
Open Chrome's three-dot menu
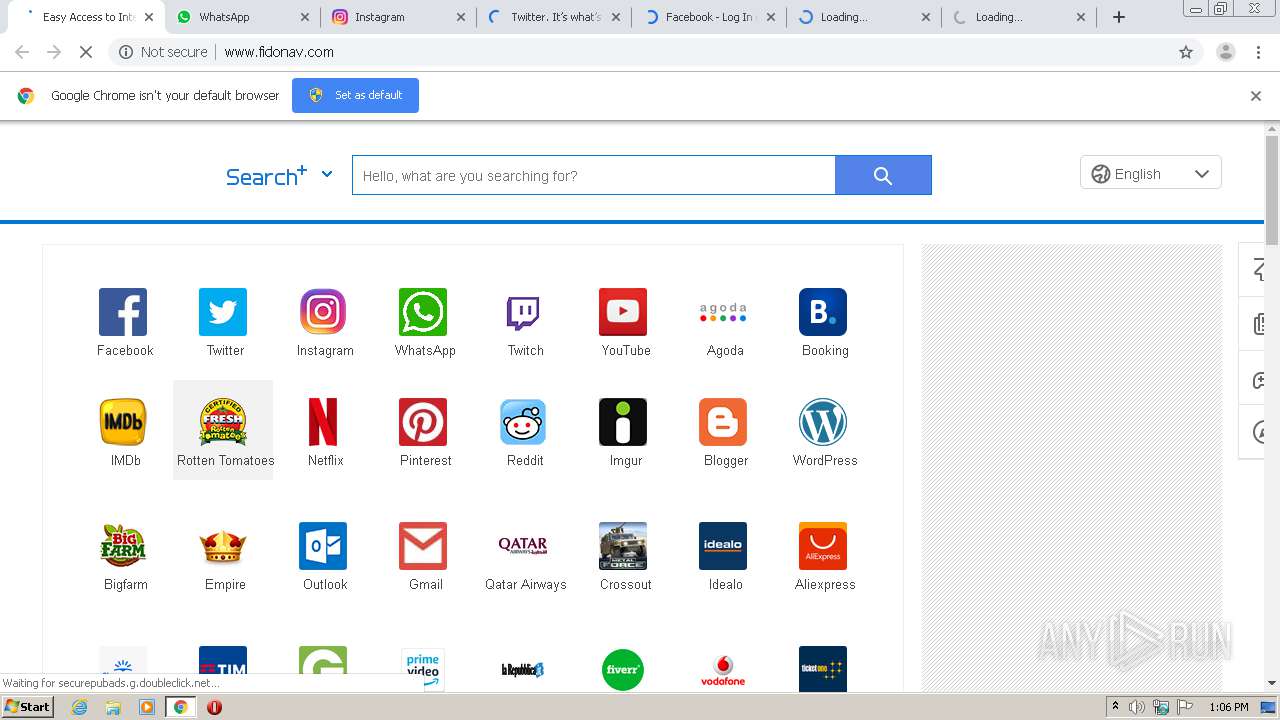(x=1258, y=52)
